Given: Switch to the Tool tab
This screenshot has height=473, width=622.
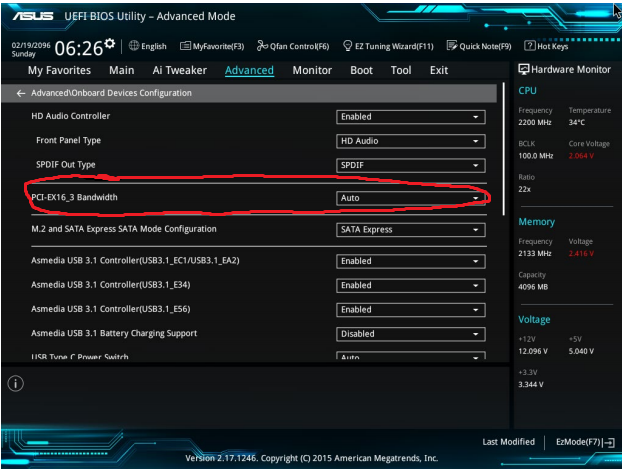Looking at the screenshot, I should point(401,70).
